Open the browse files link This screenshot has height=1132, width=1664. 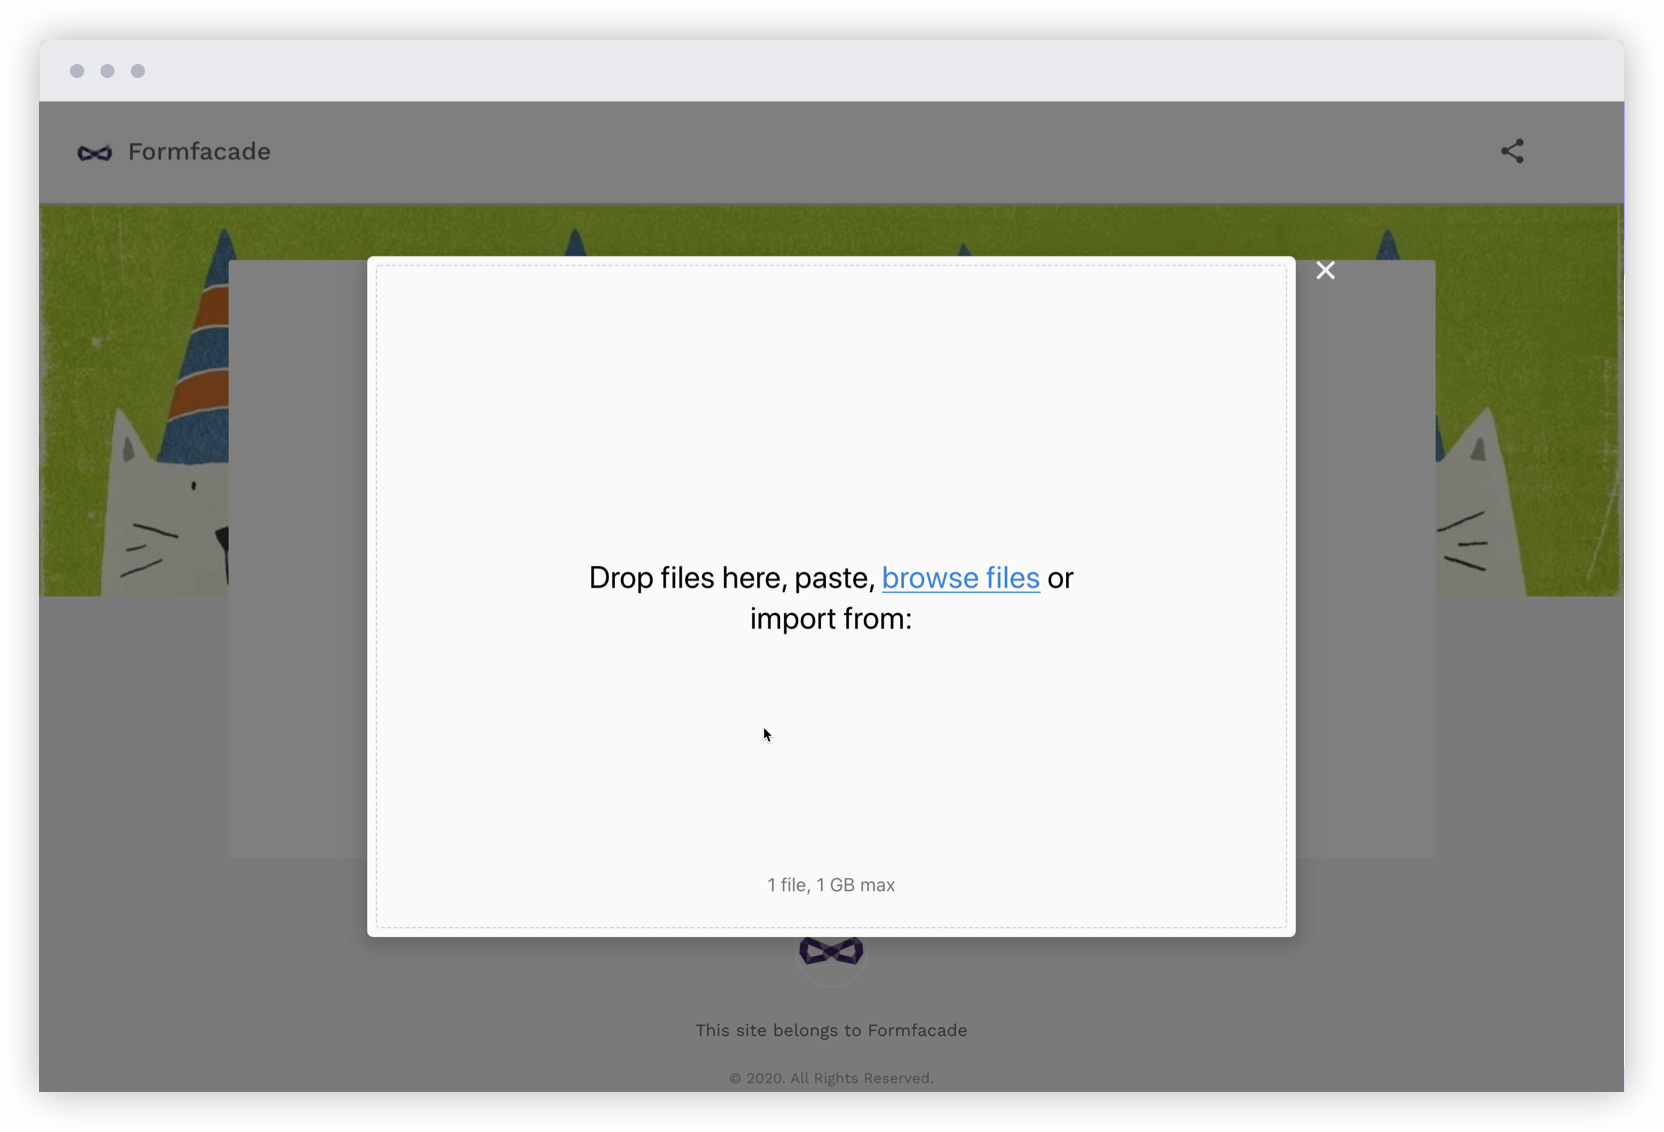point(960,578)
